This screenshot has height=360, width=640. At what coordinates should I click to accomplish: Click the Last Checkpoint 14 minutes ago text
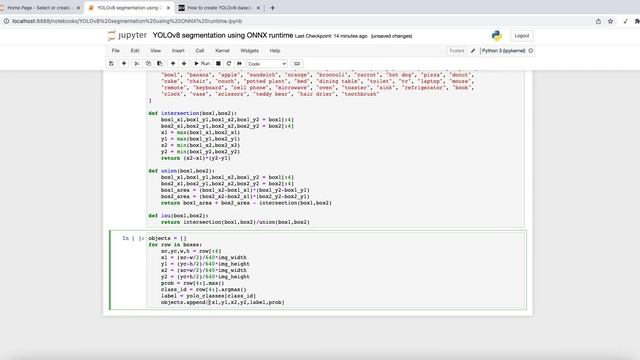pyautogui.click(x=331, y=36)
